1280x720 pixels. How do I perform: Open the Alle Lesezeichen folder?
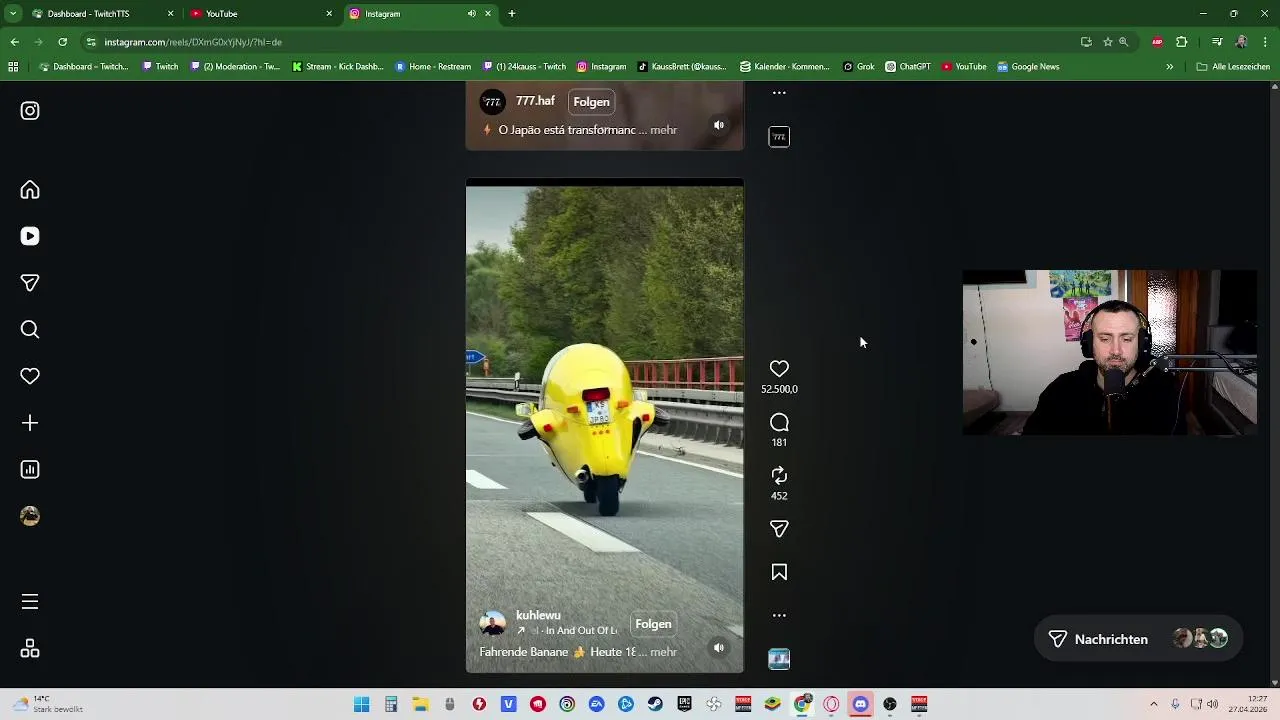[1233, 67]
